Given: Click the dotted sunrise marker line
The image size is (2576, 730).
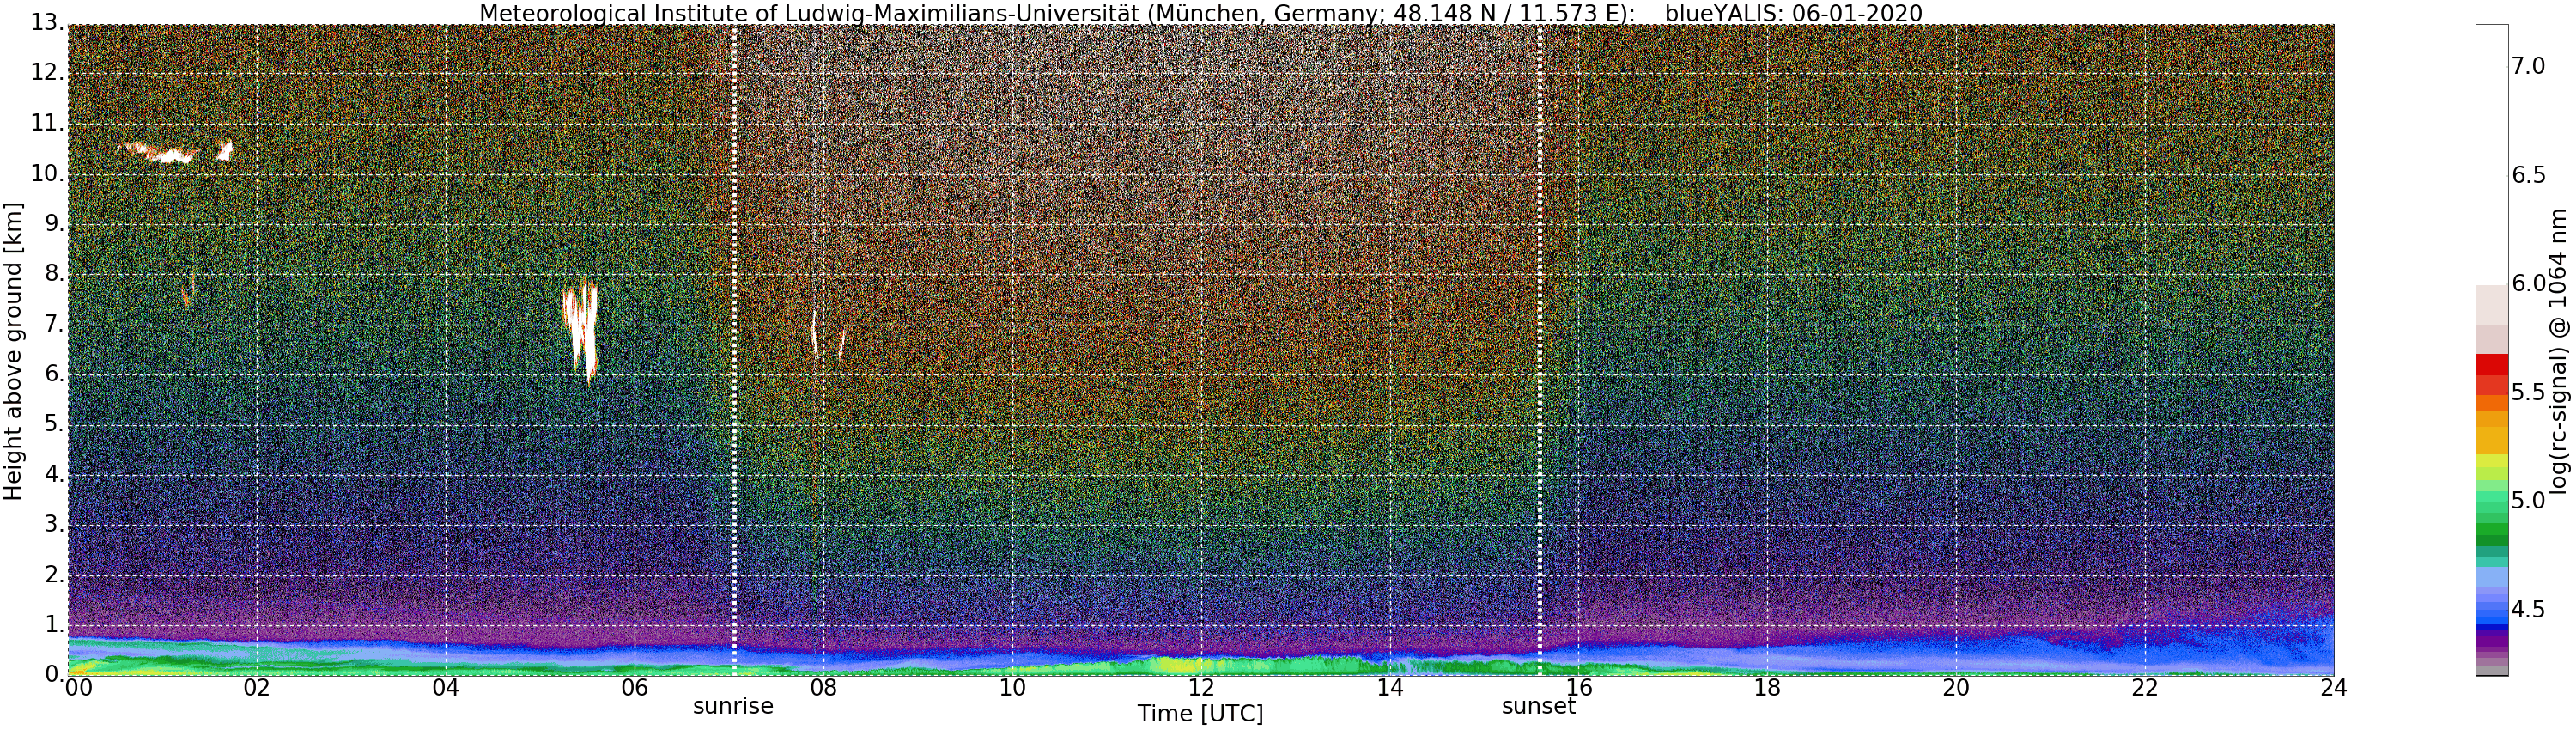Looking at the screenshot, I should coord(734,350).
